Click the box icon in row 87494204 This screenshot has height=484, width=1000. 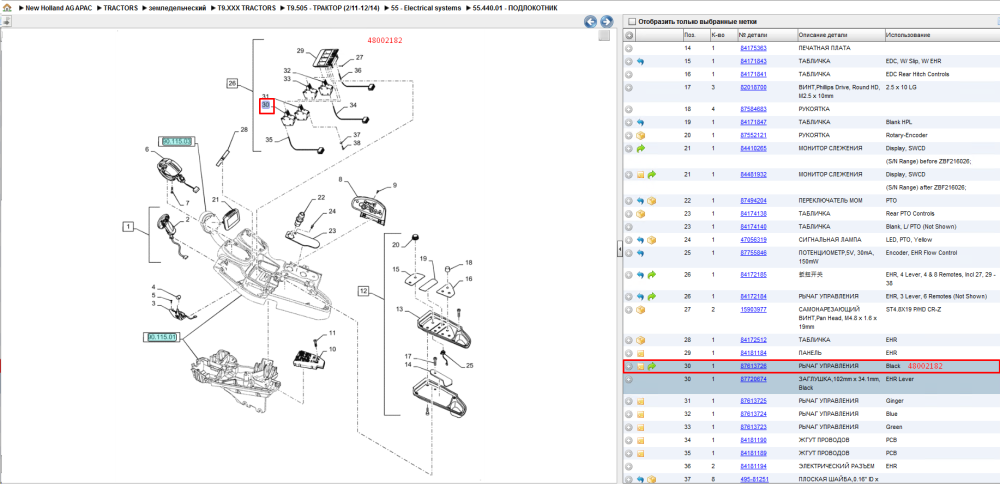(651, 201)
